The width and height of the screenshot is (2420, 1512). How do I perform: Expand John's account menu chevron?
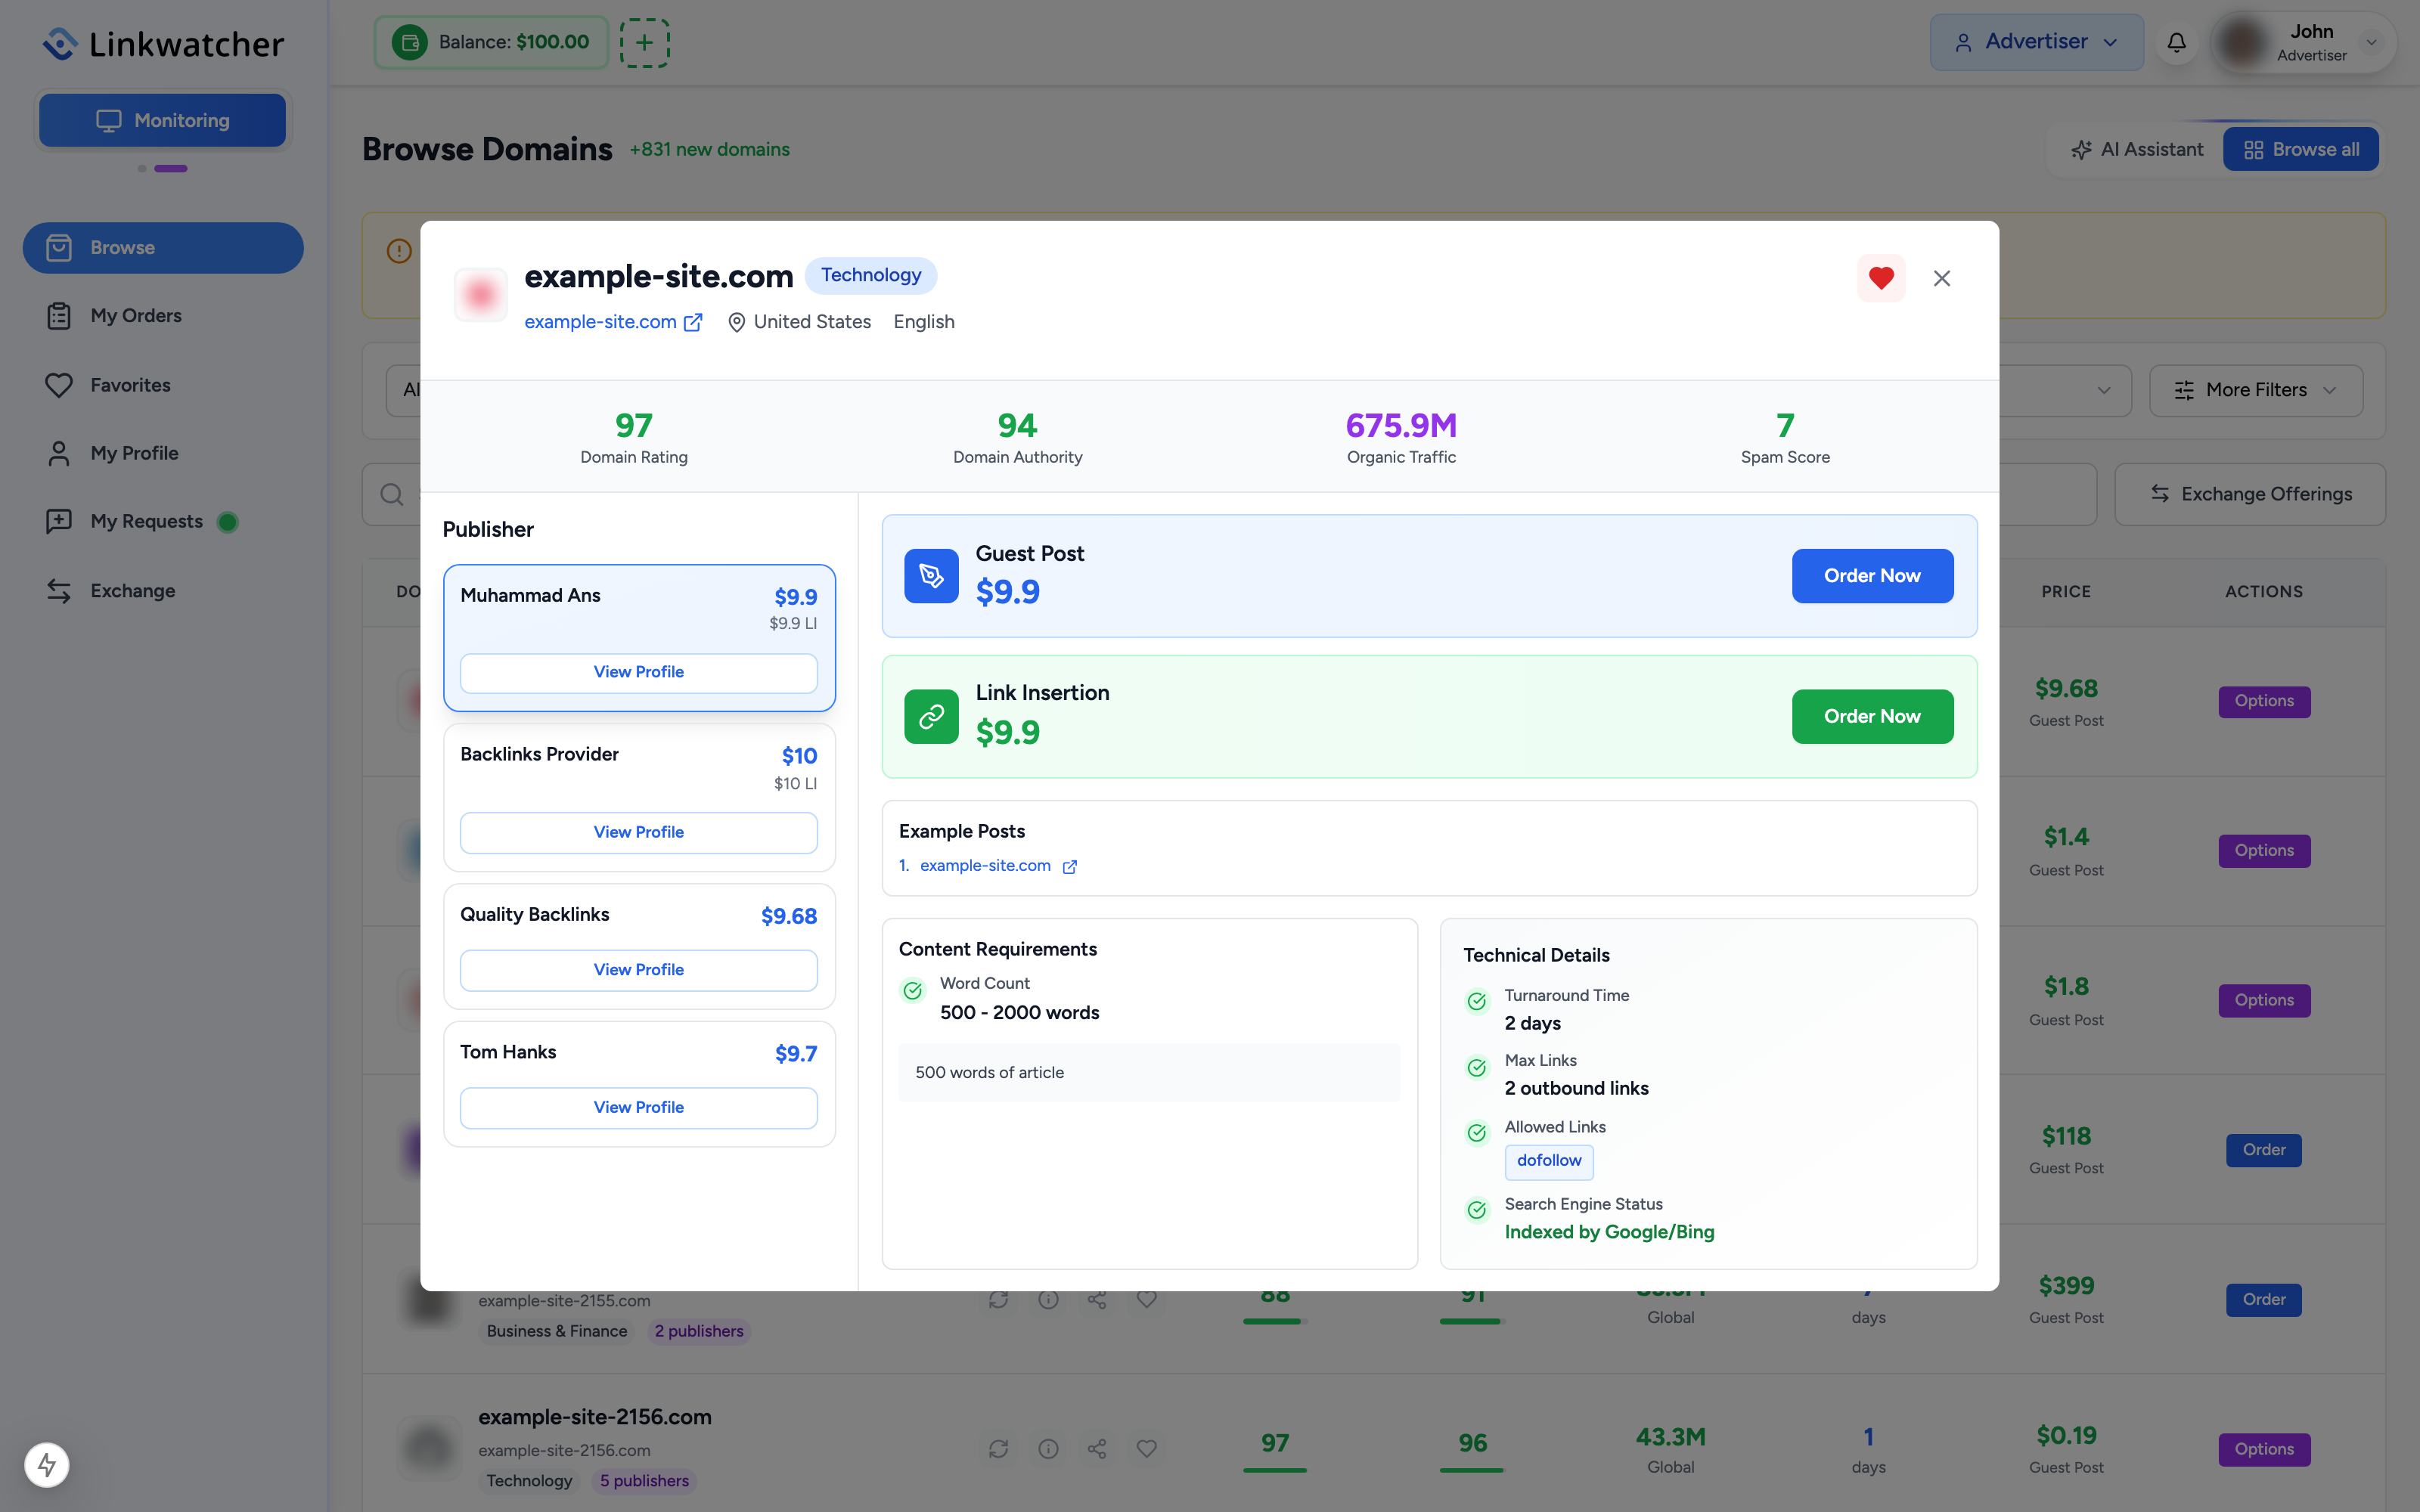pos(2371,42)
